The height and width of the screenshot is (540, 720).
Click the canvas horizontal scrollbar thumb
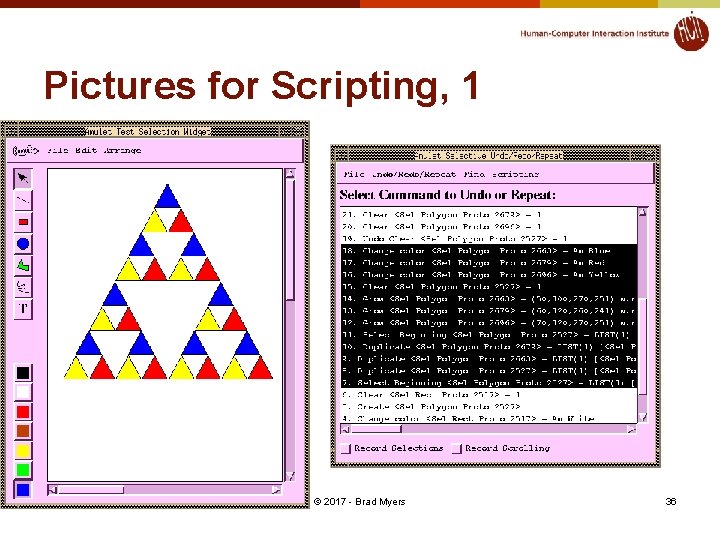pos(90,490)
